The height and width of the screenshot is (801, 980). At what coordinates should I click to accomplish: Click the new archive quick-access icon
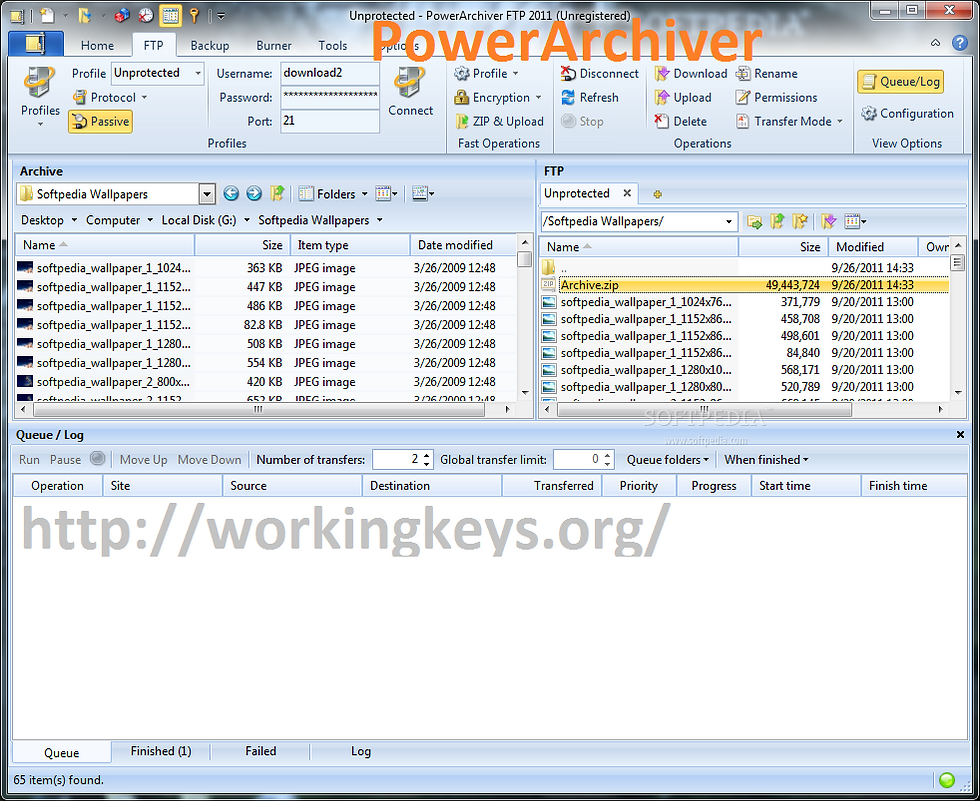[47, 15]
